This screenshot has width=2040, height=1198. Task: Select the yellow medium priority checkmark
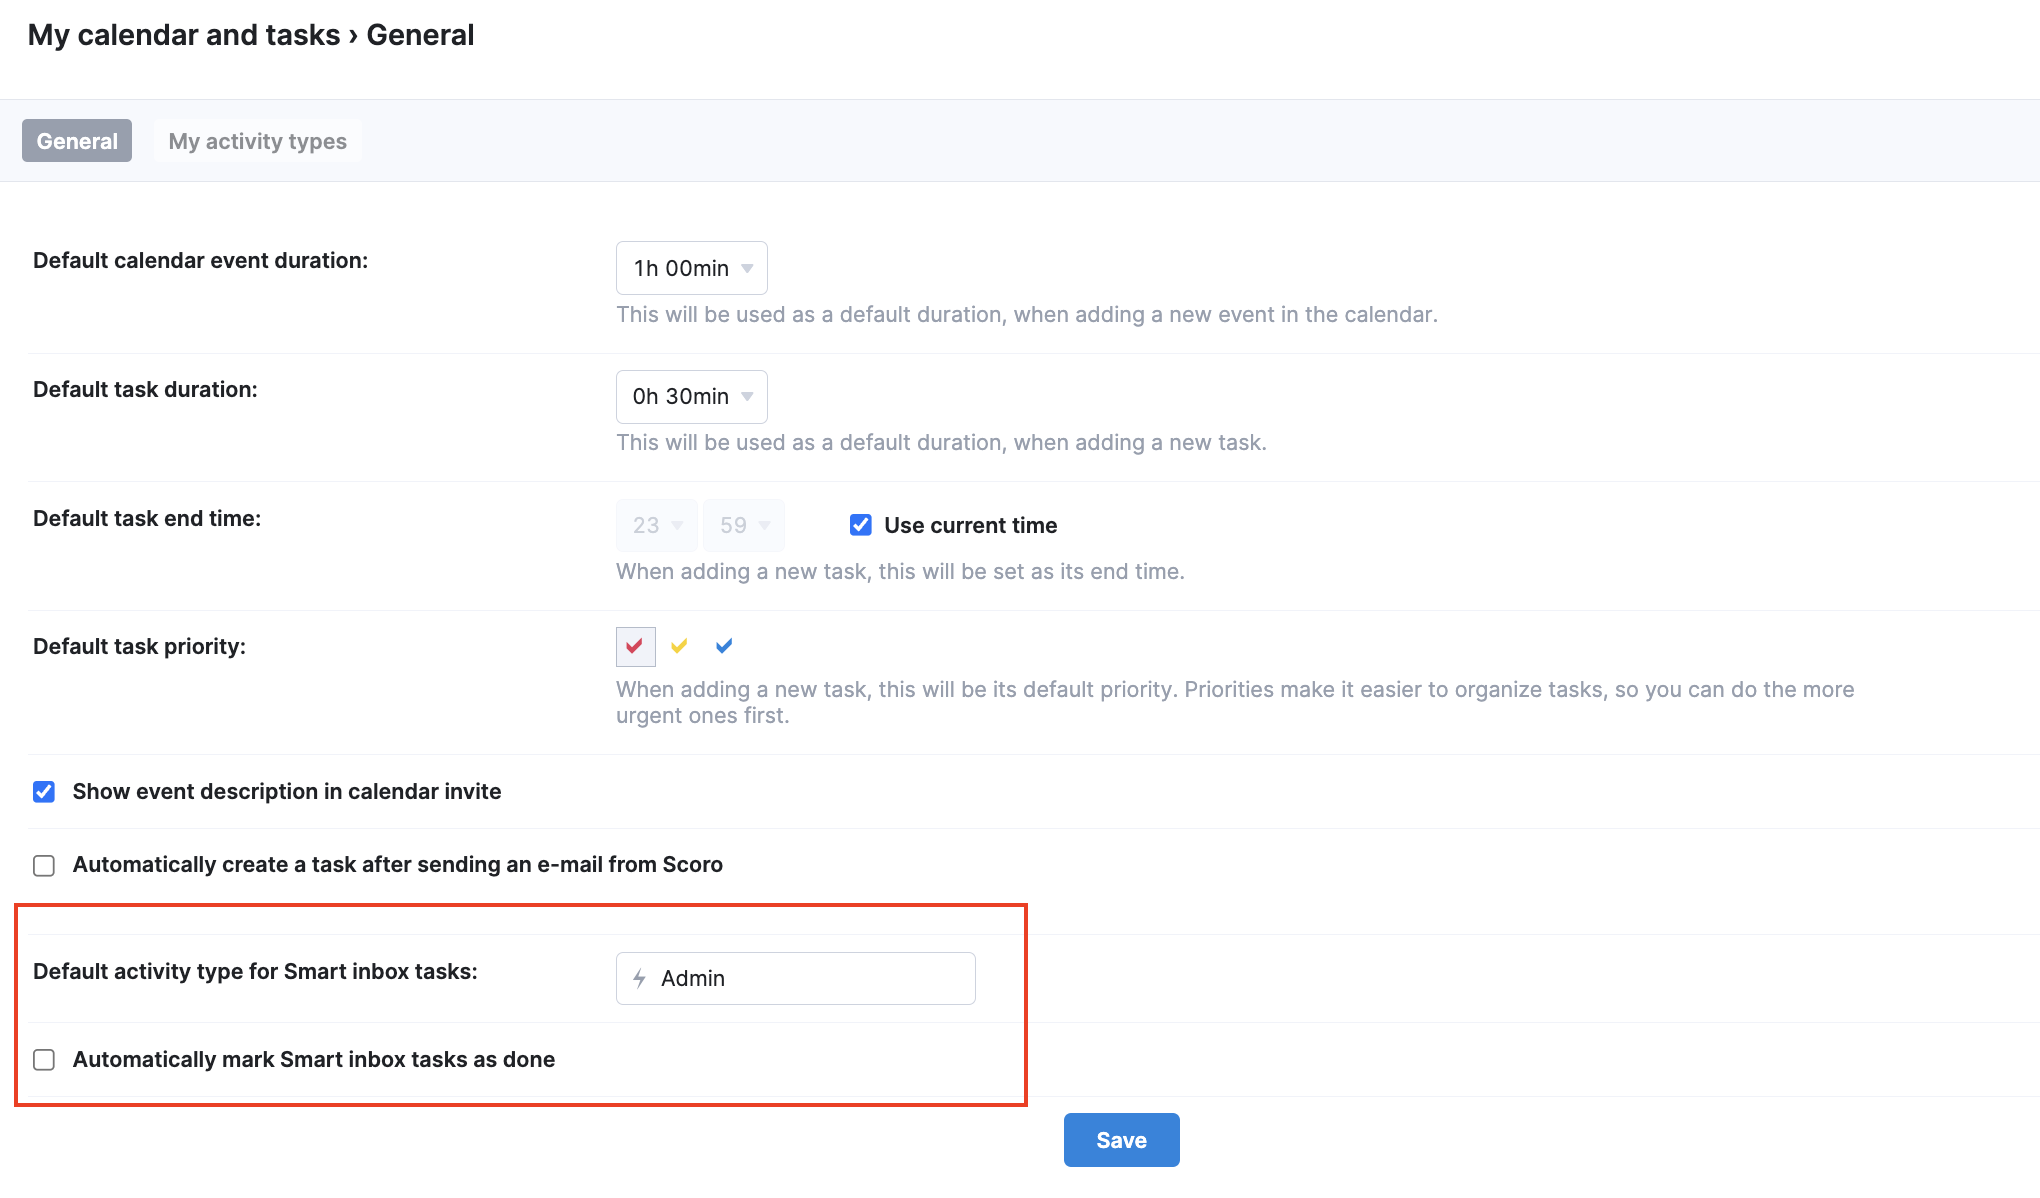point(680,646)
